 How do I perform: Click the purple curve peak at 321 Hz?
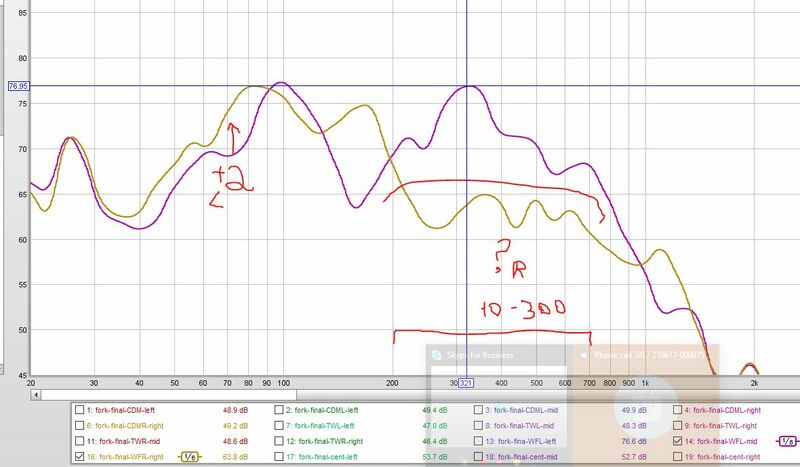(467, 86)
